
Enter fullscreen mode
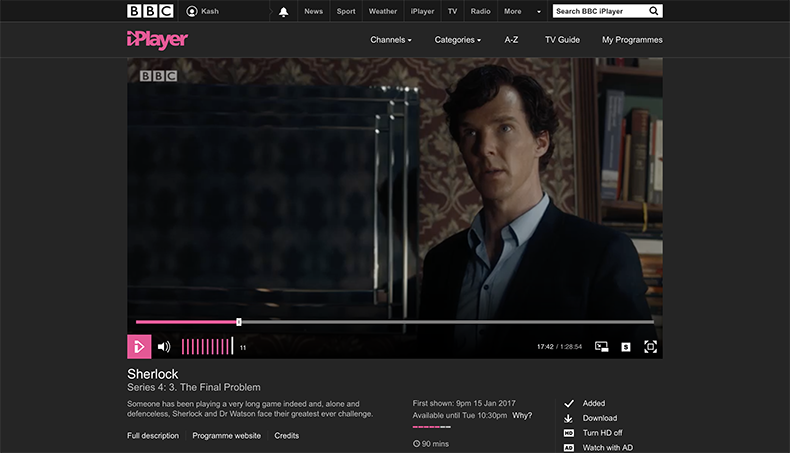[650, 347]
